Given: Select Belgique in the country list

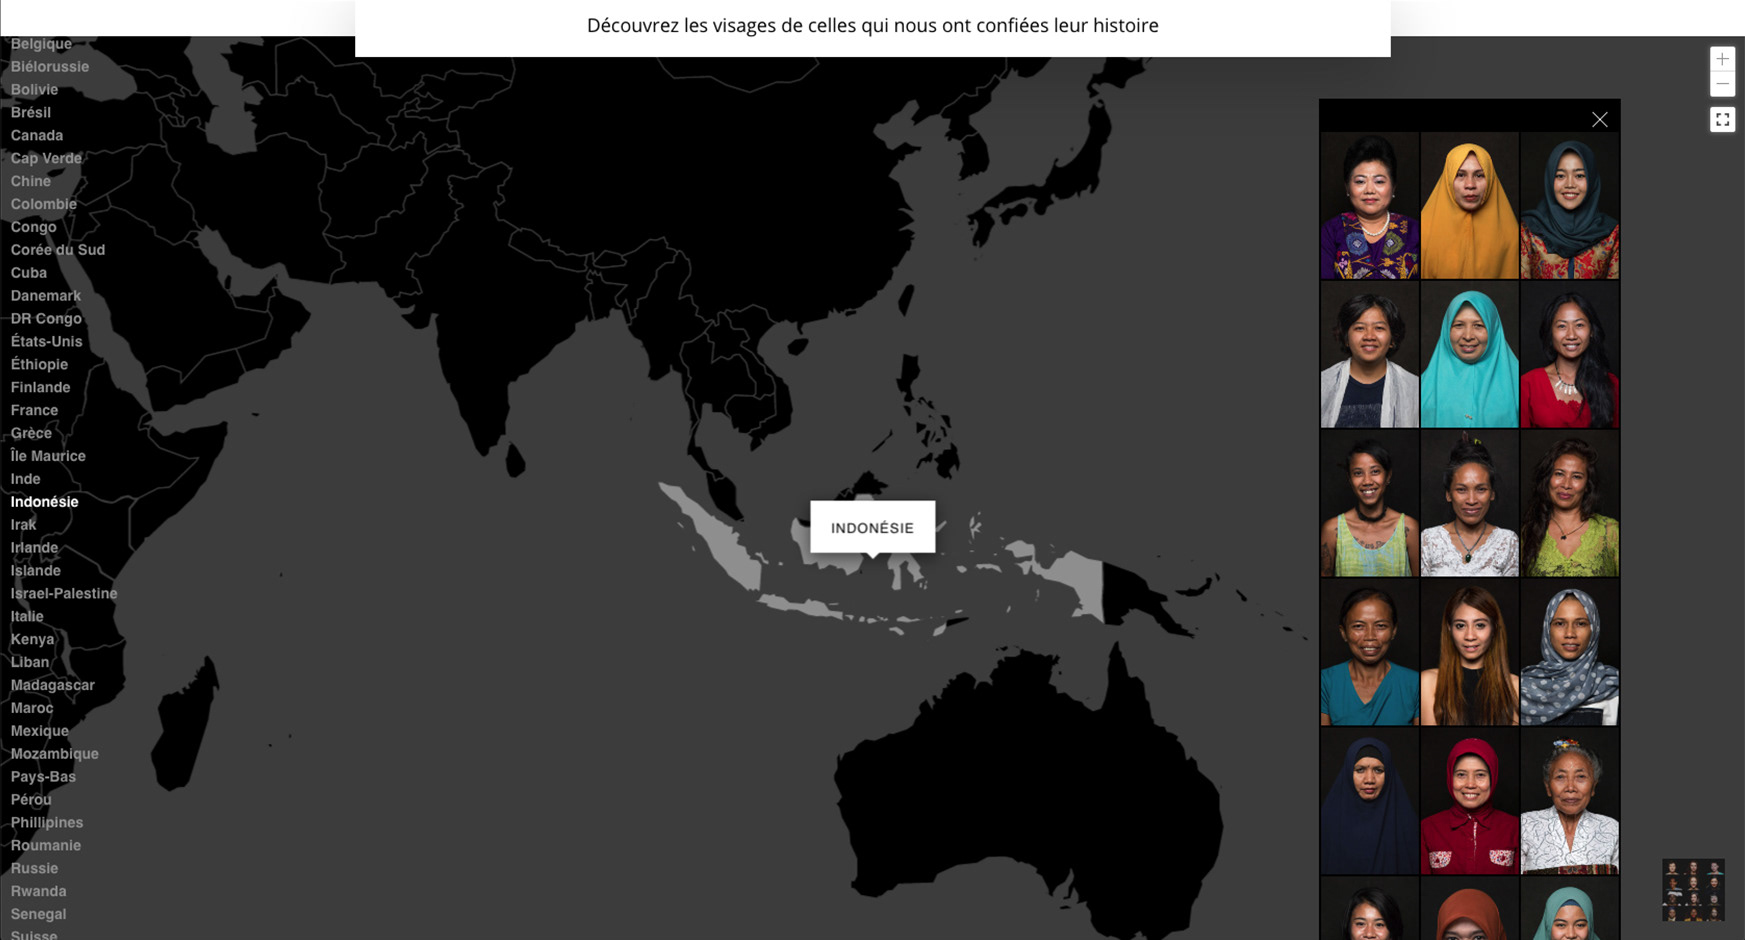Looking at the screenshot, I should point(41,44).
